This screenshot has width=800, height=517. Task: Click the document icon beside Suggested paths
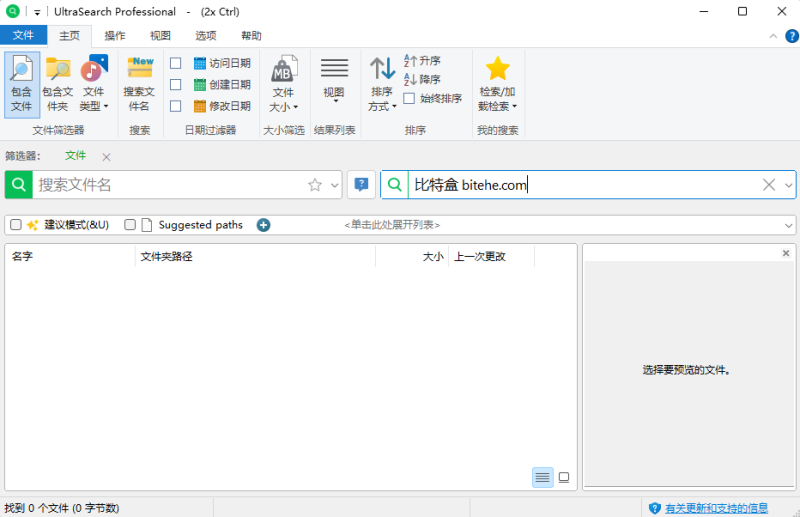147,225
